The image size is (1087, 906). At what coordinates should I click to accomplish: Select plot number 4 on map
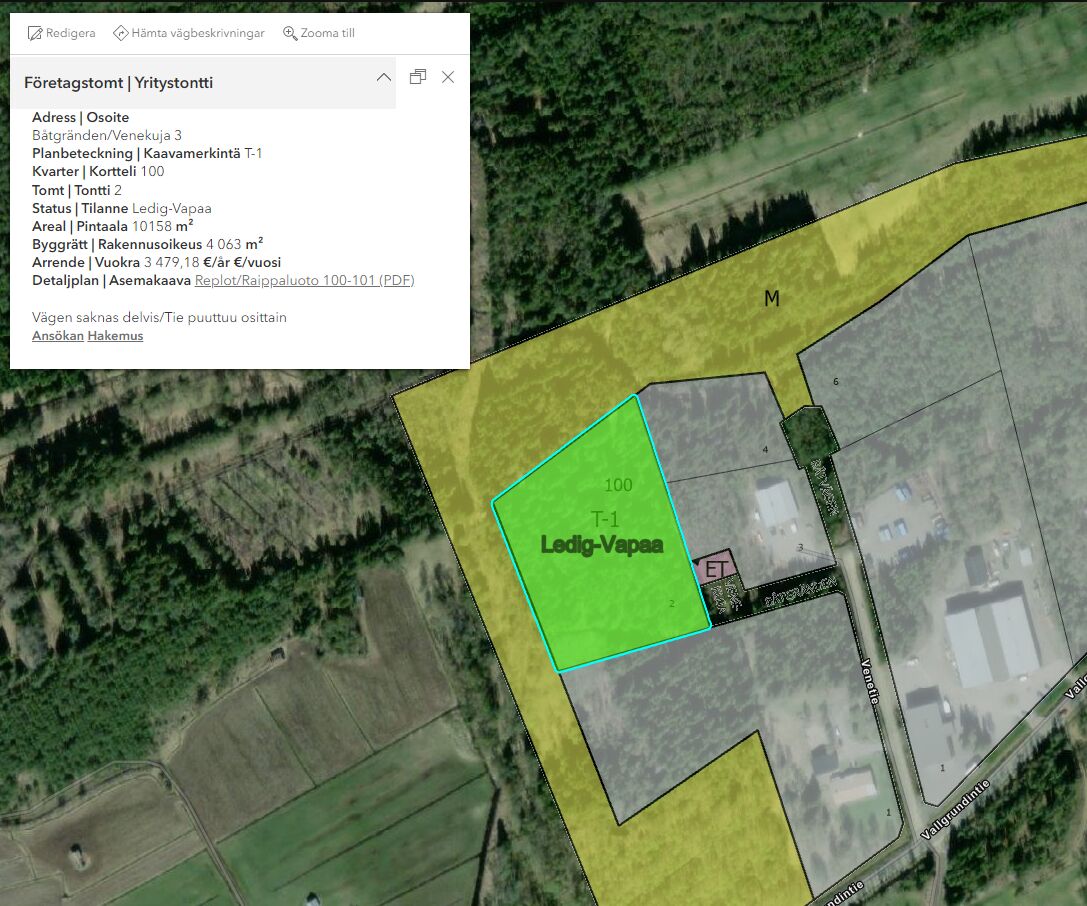tap(765, 450)
